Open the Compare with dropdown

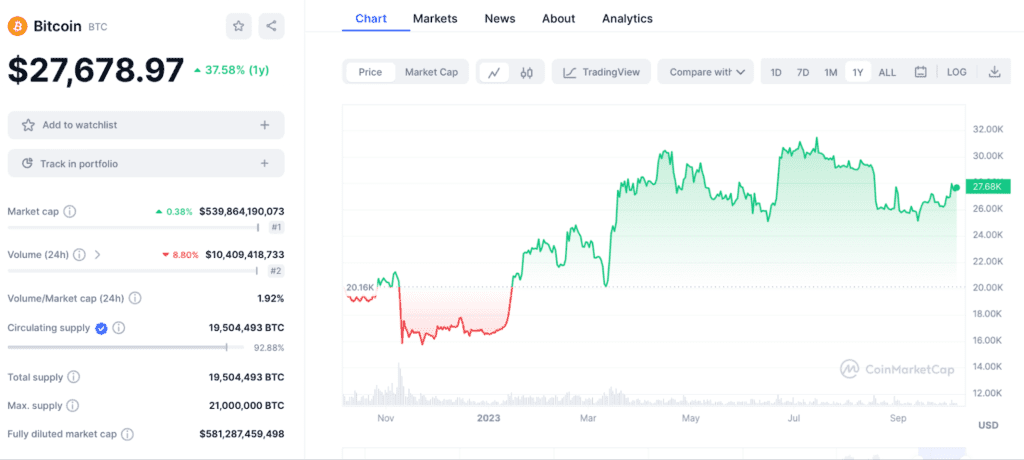[706, 72]
